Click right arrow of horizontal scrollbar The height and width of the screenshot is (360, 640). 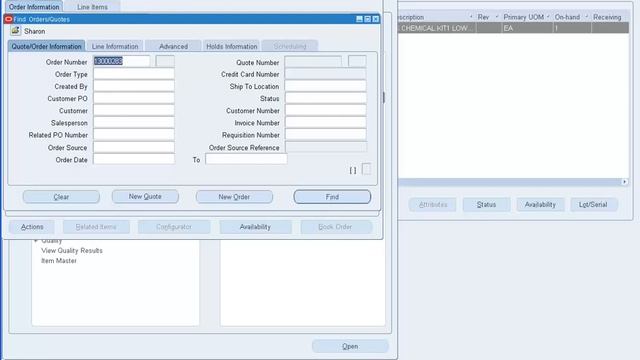click(624, 182)
